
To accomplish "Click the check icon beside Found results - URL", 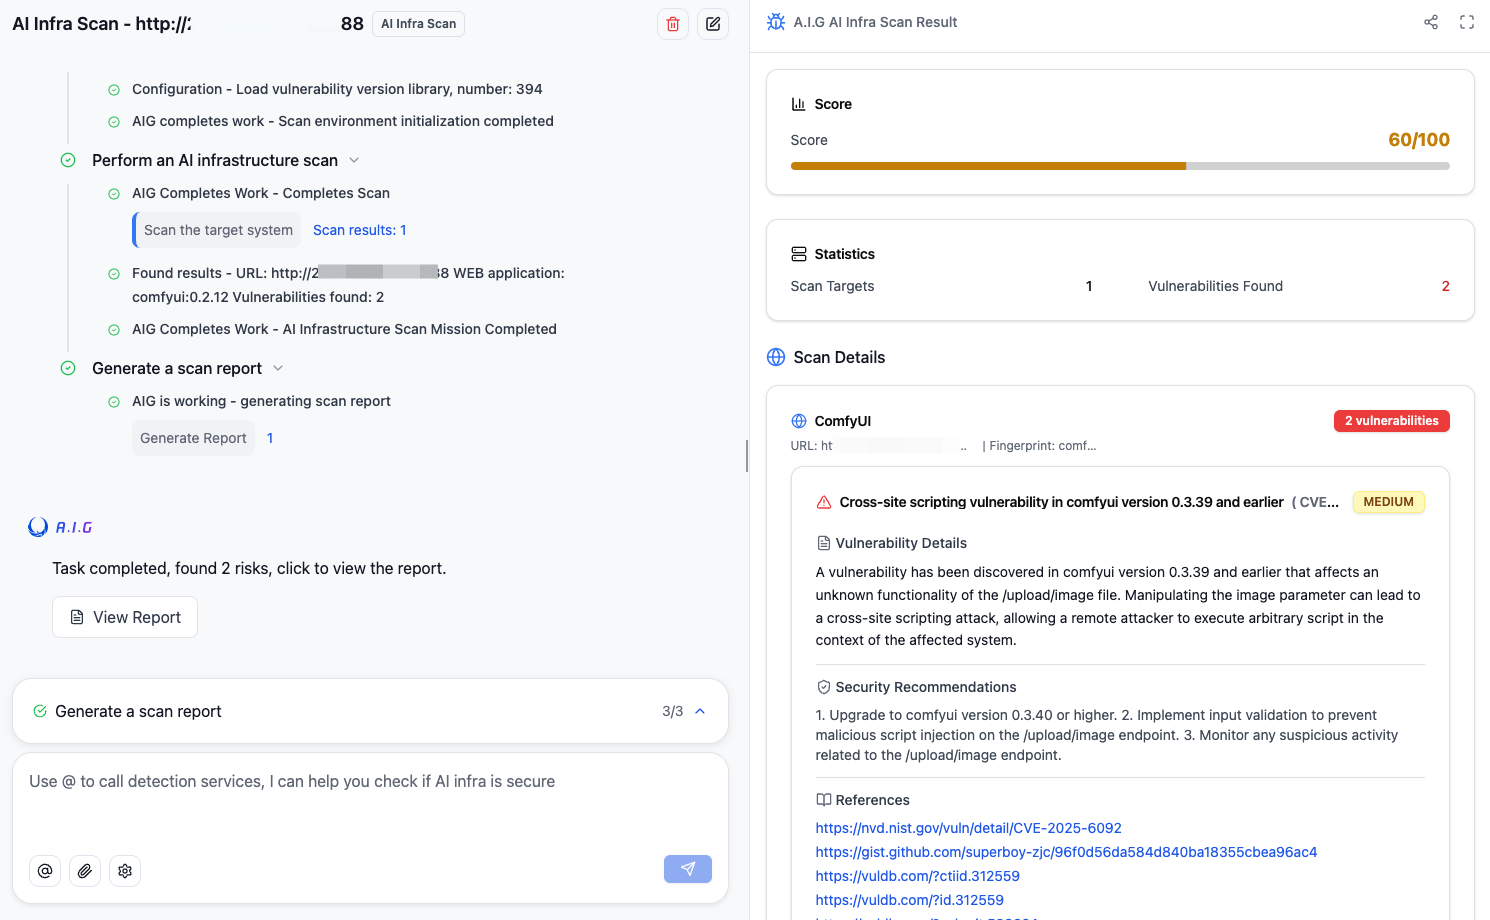I will pyautogui.click(x=114, y=273).
